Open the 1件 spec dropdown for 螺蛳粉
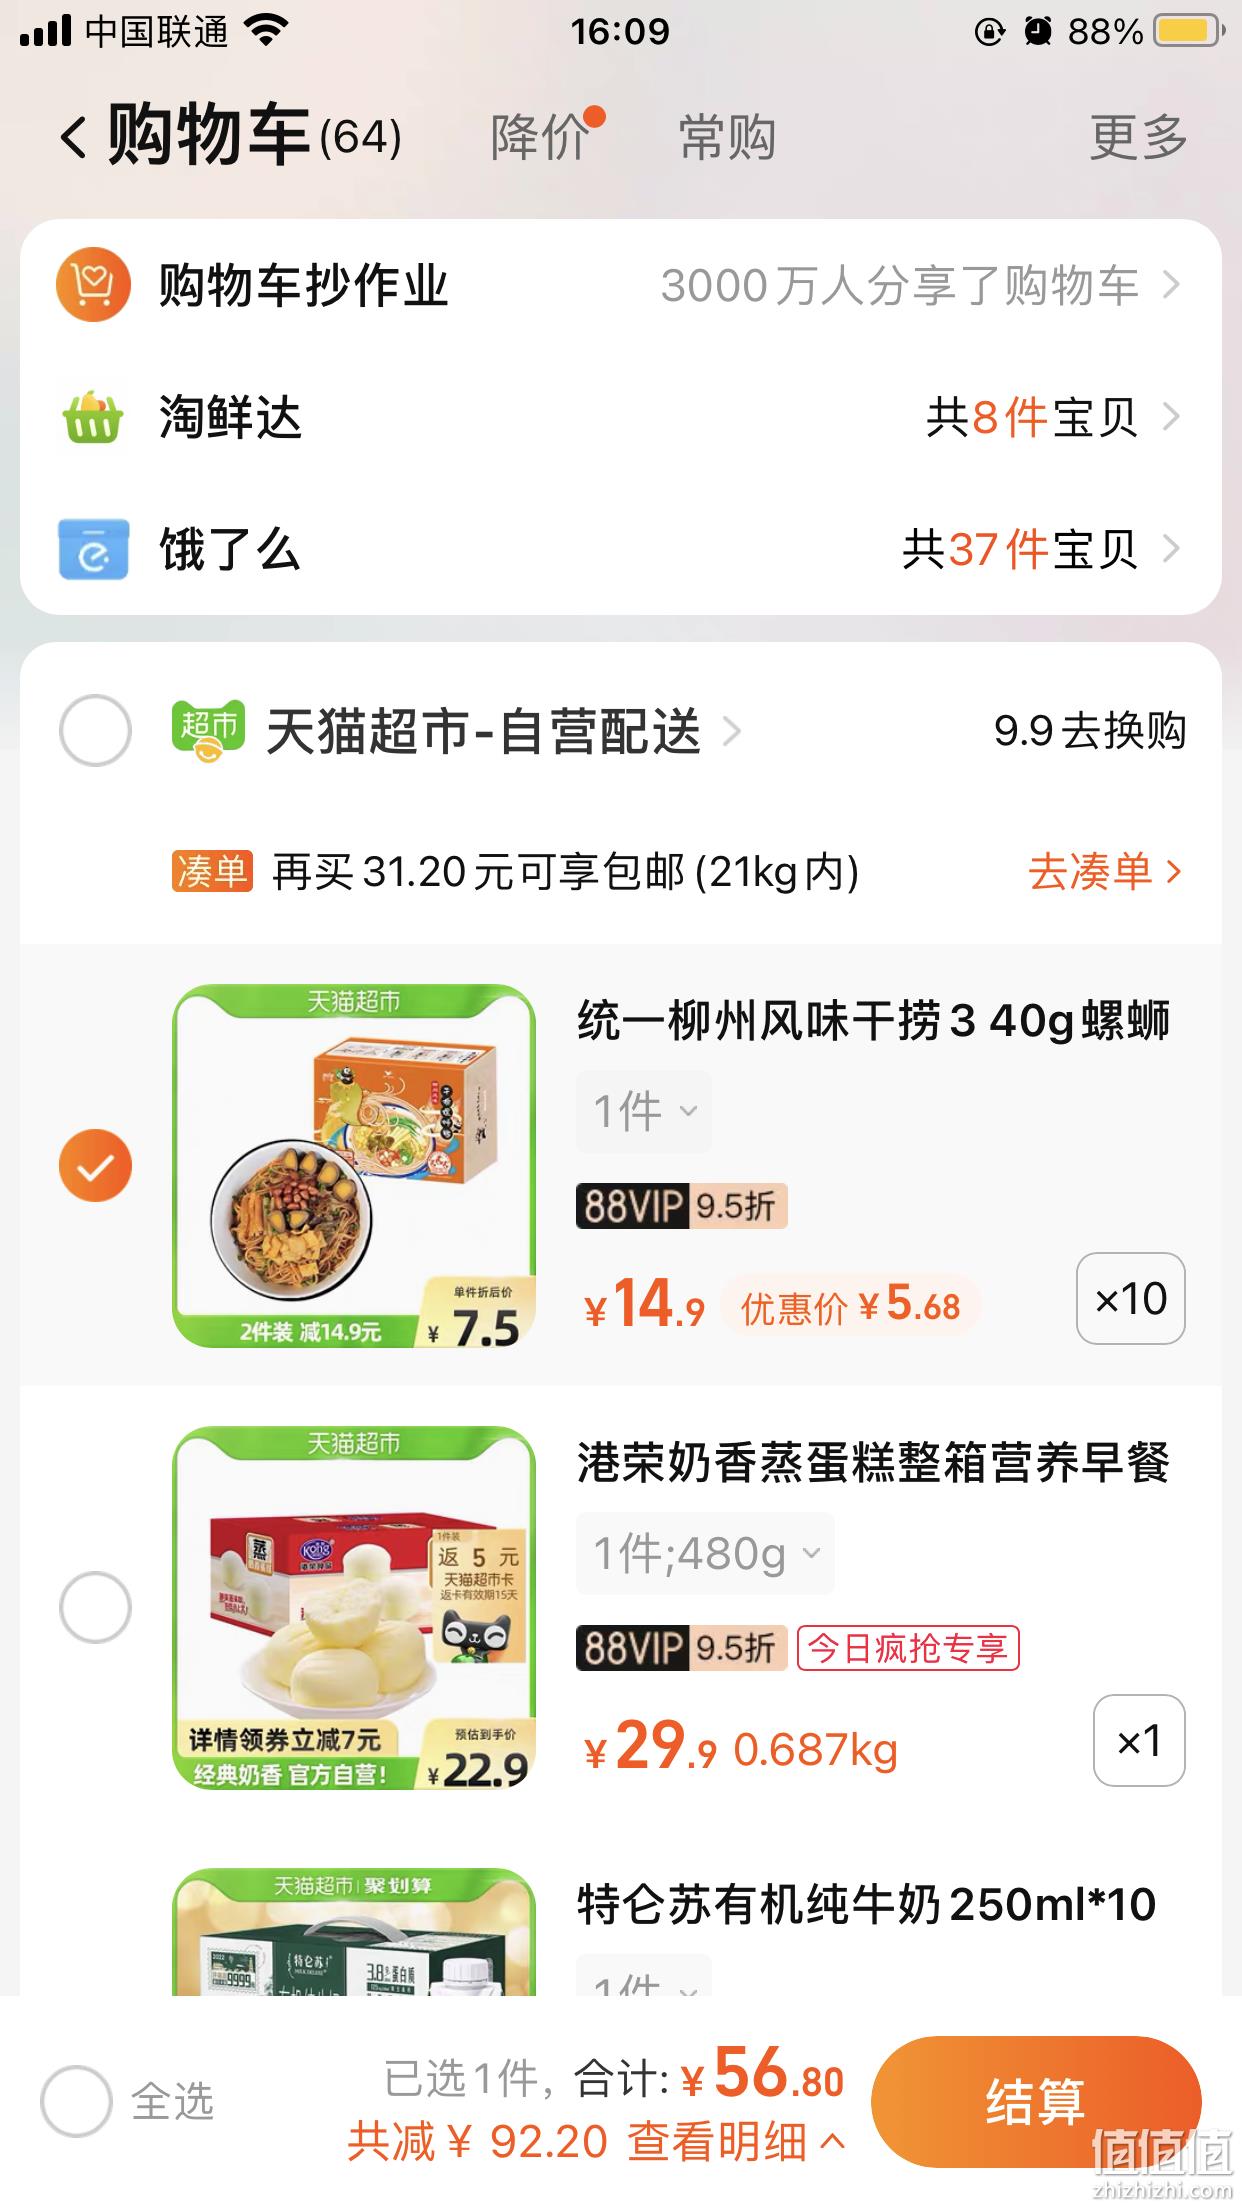1242x2208 pixels. pyautogui.click(x=644, y=1112)
